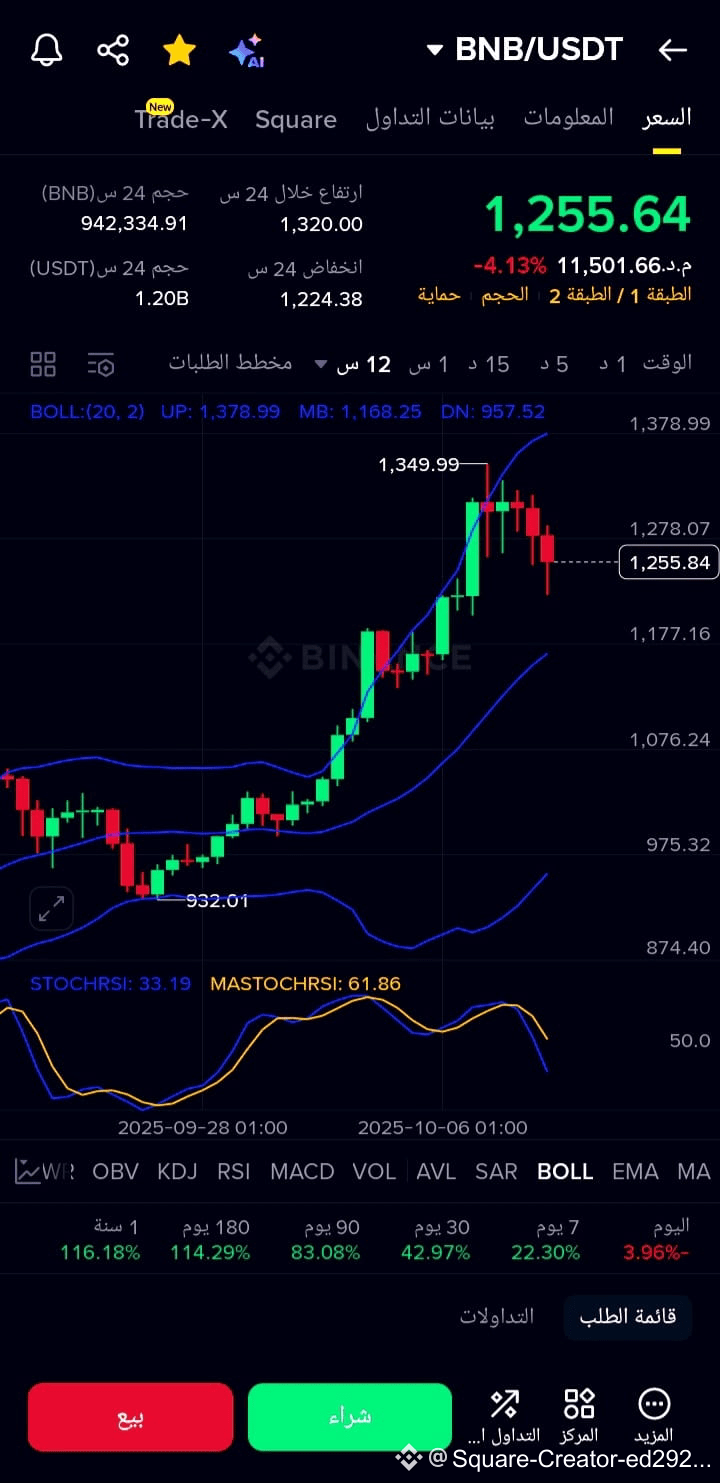Tap the الحجم tag
720x1483 pixels.
coord(505,295)
